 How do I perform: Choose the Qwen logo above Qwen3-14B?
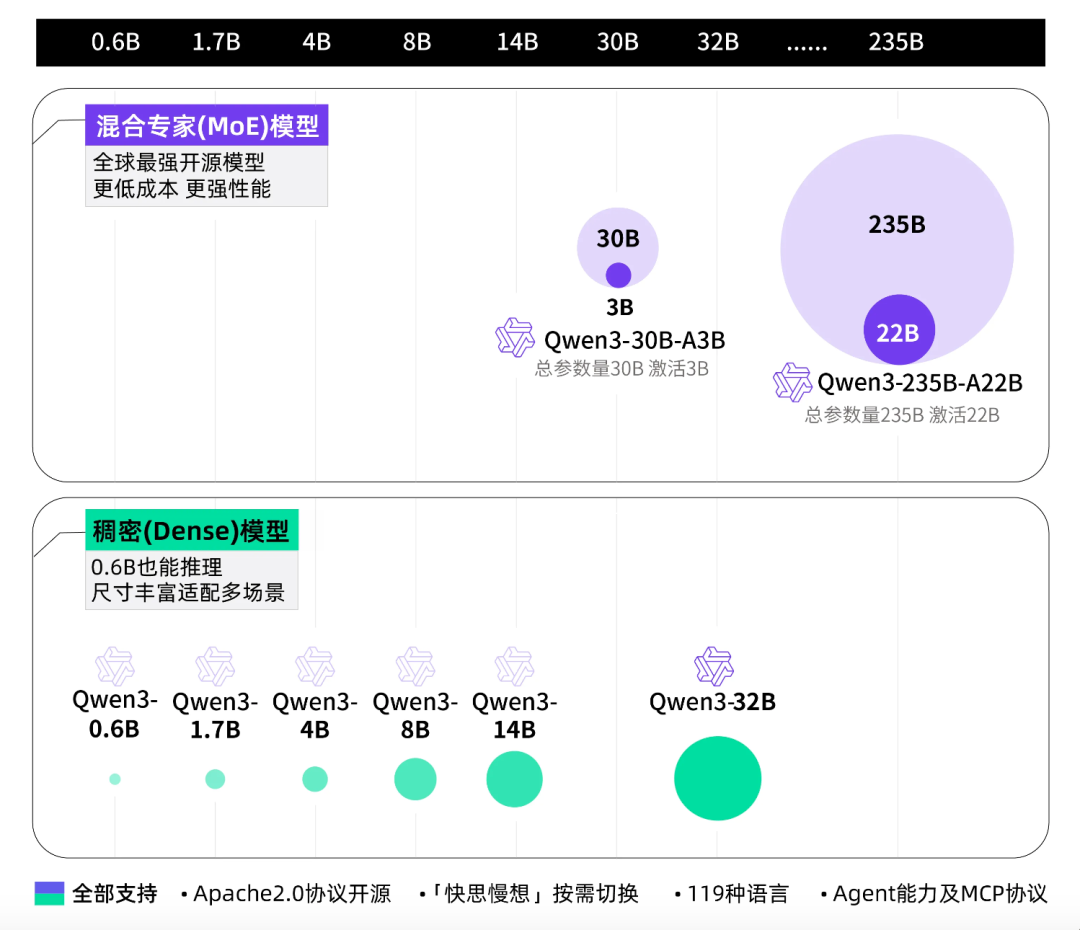515,666
